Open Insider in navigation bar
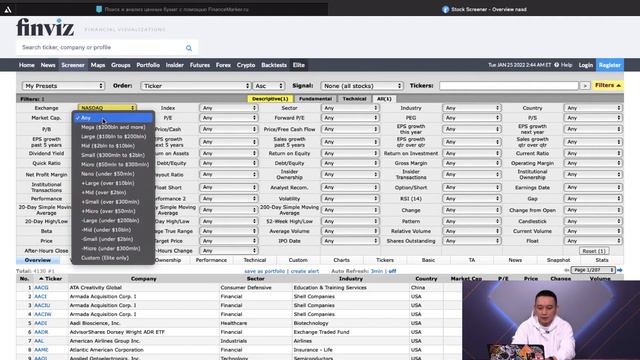 point(175,65)
